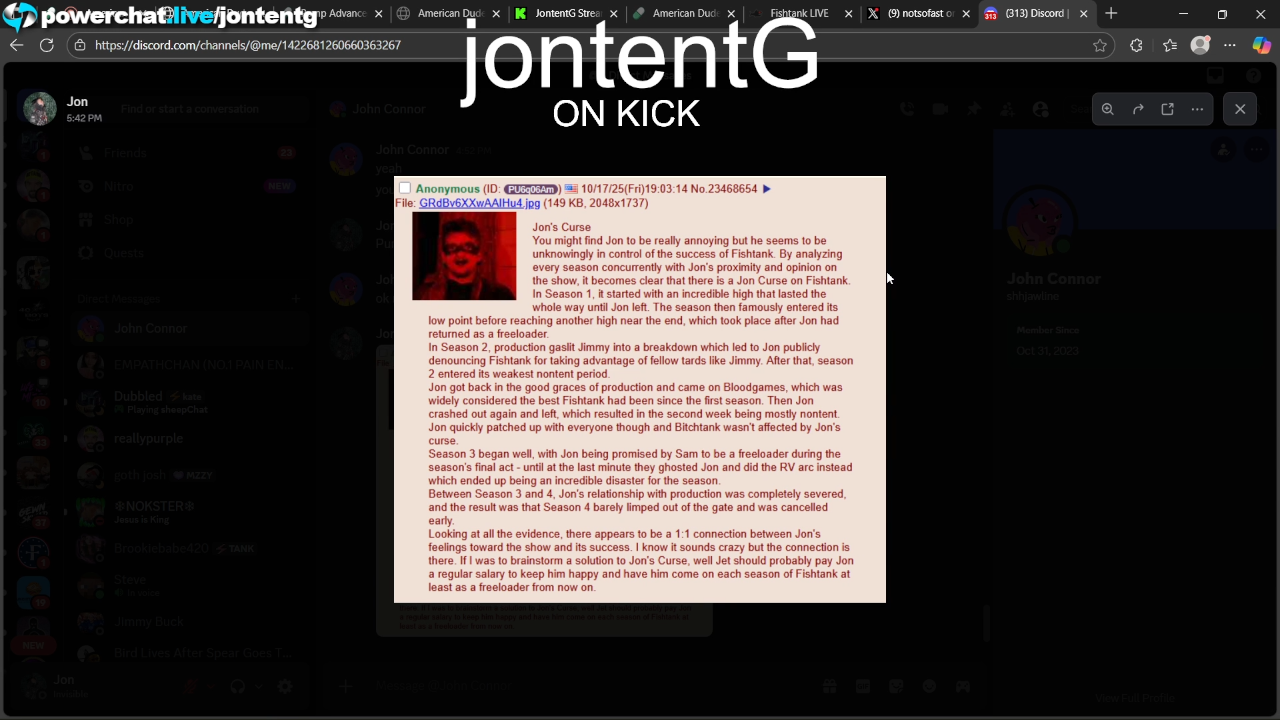Screen dimensions: 1280x720
Task: Open the GIF picker
Action: point(863,686)
